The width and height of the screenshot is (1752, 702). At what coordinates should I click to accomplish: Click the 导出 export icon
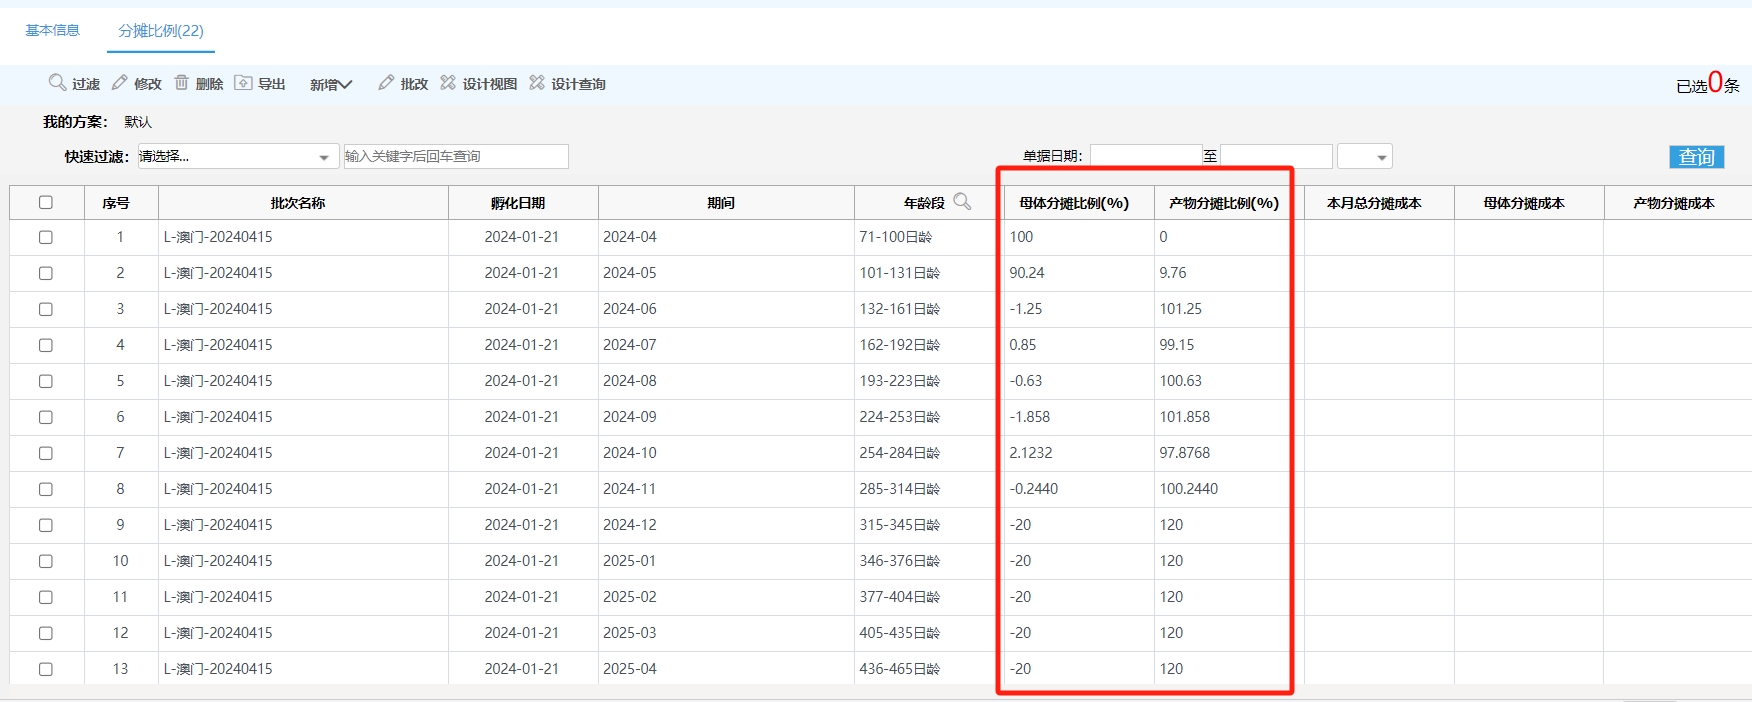tap(243, 83)
